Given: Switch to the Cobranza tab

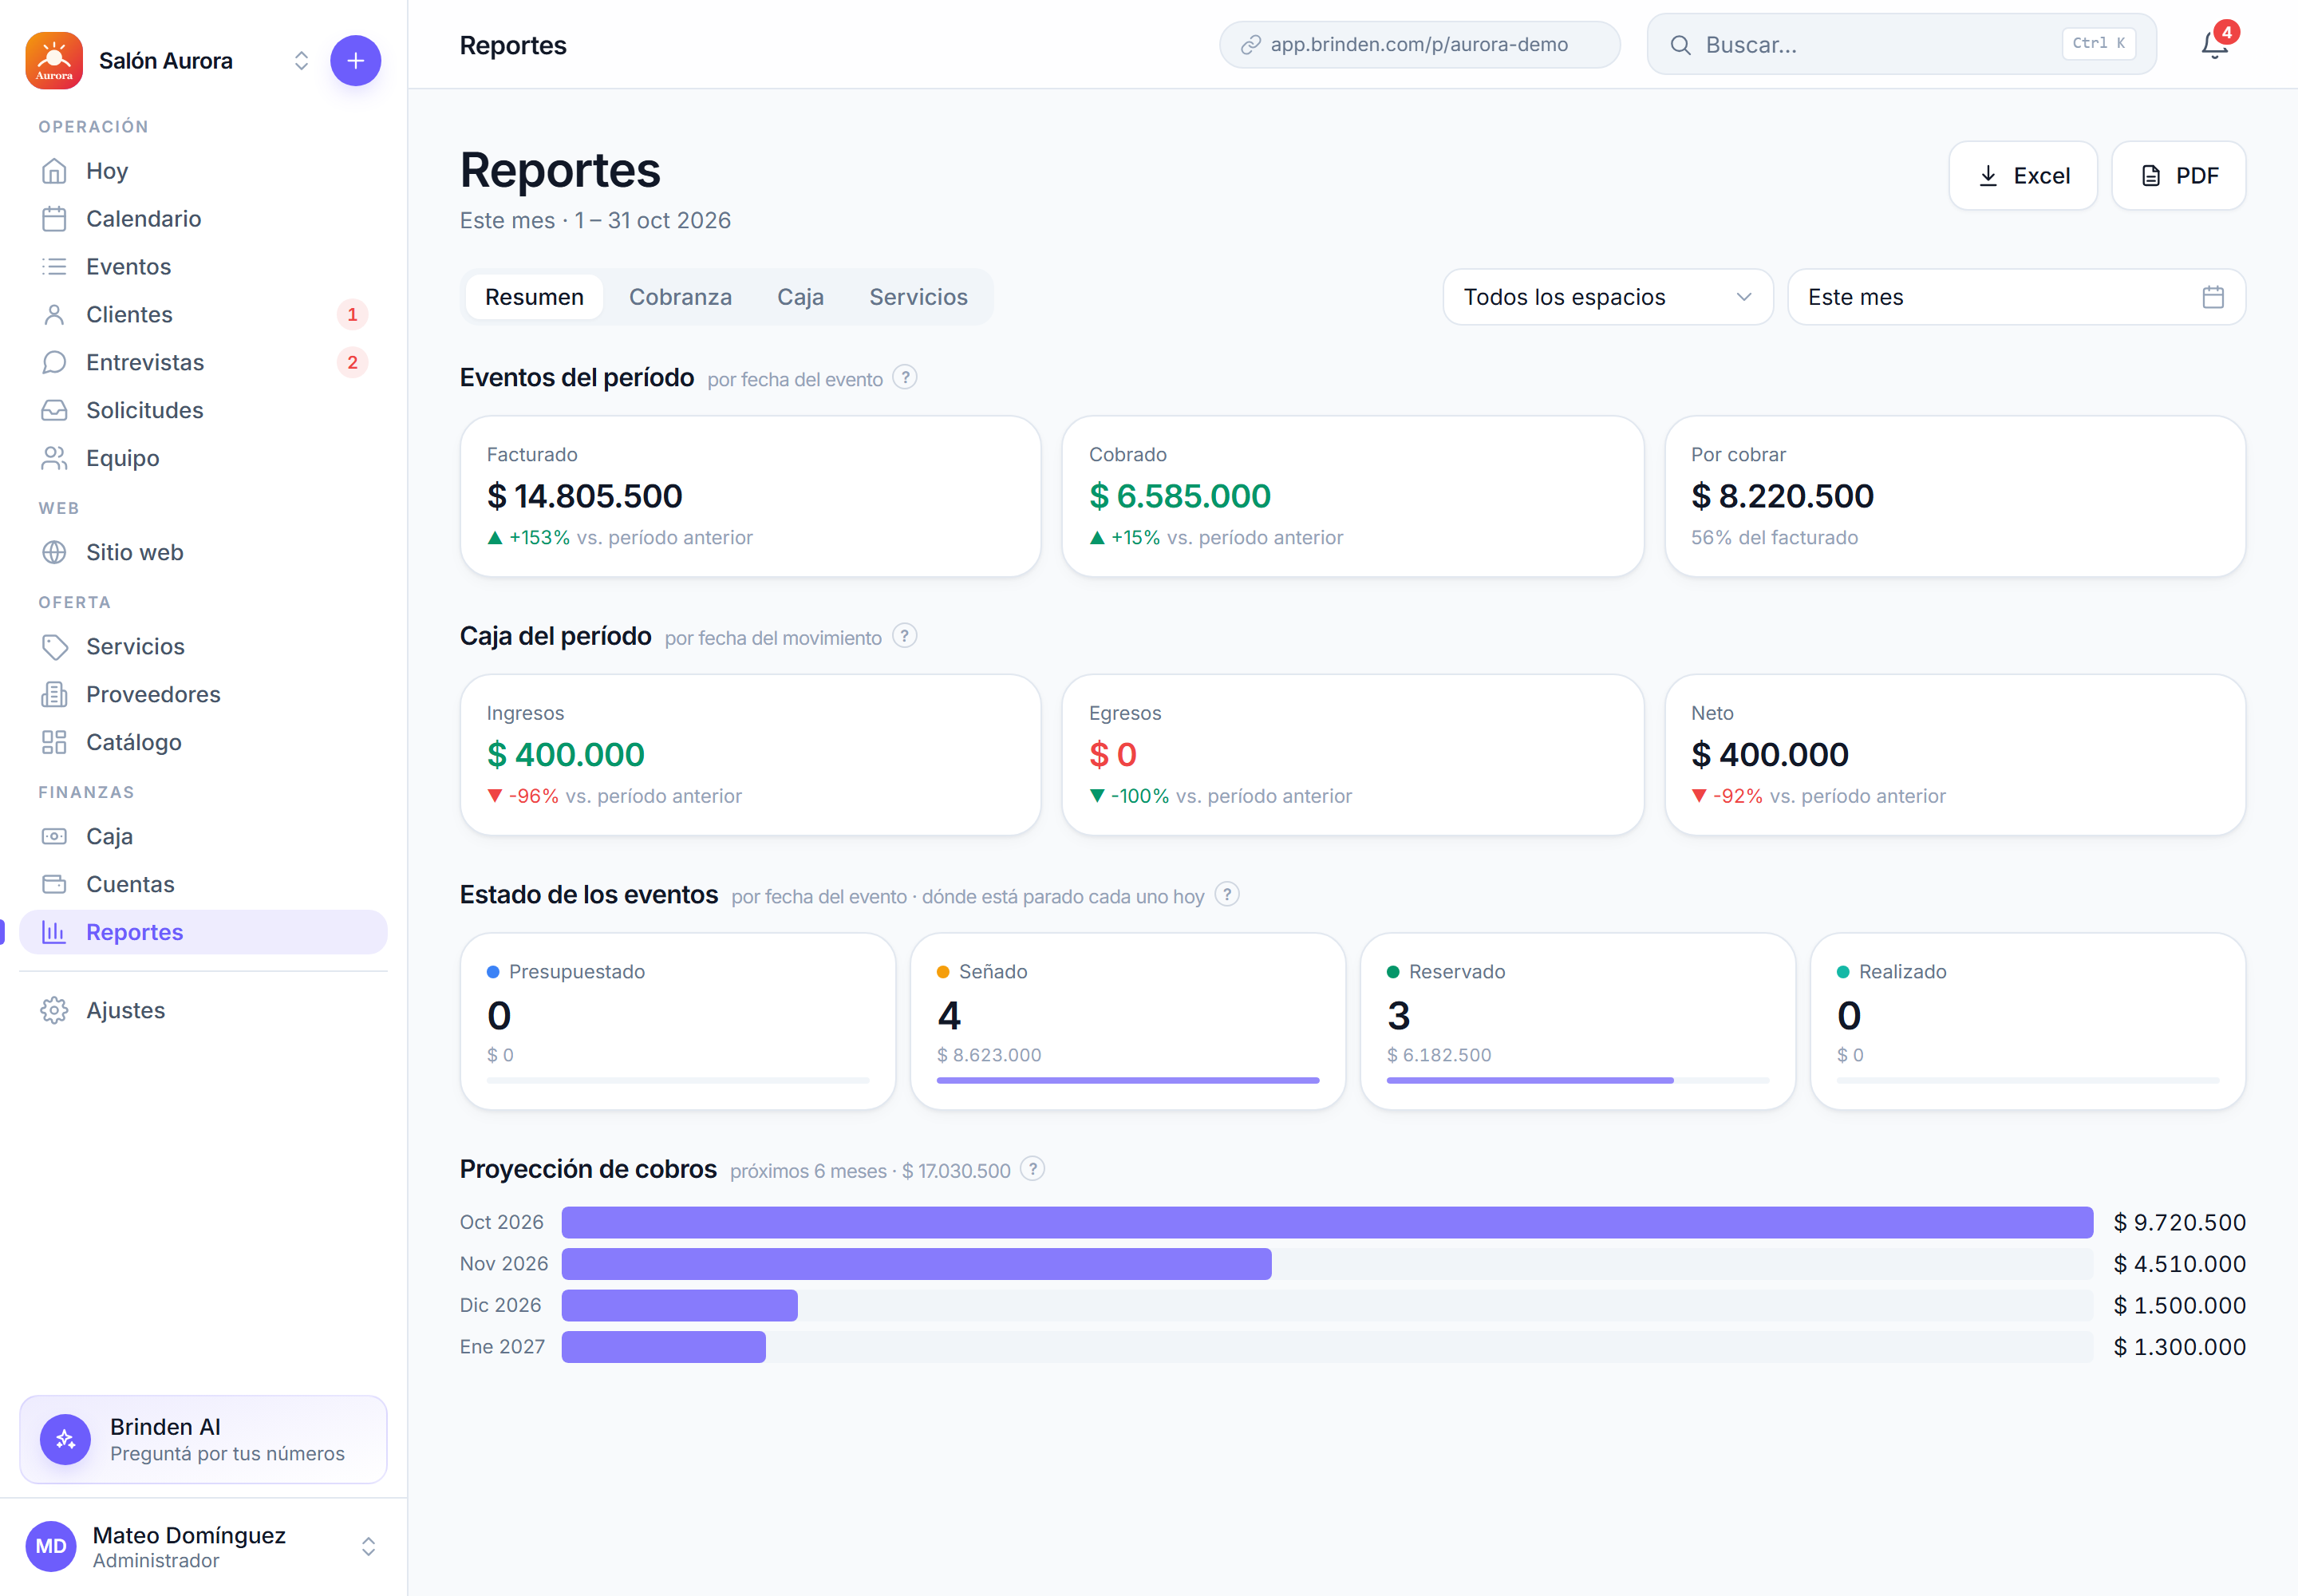Looking at the screenshot, I should pyautogui.click(x=680, y=297).
